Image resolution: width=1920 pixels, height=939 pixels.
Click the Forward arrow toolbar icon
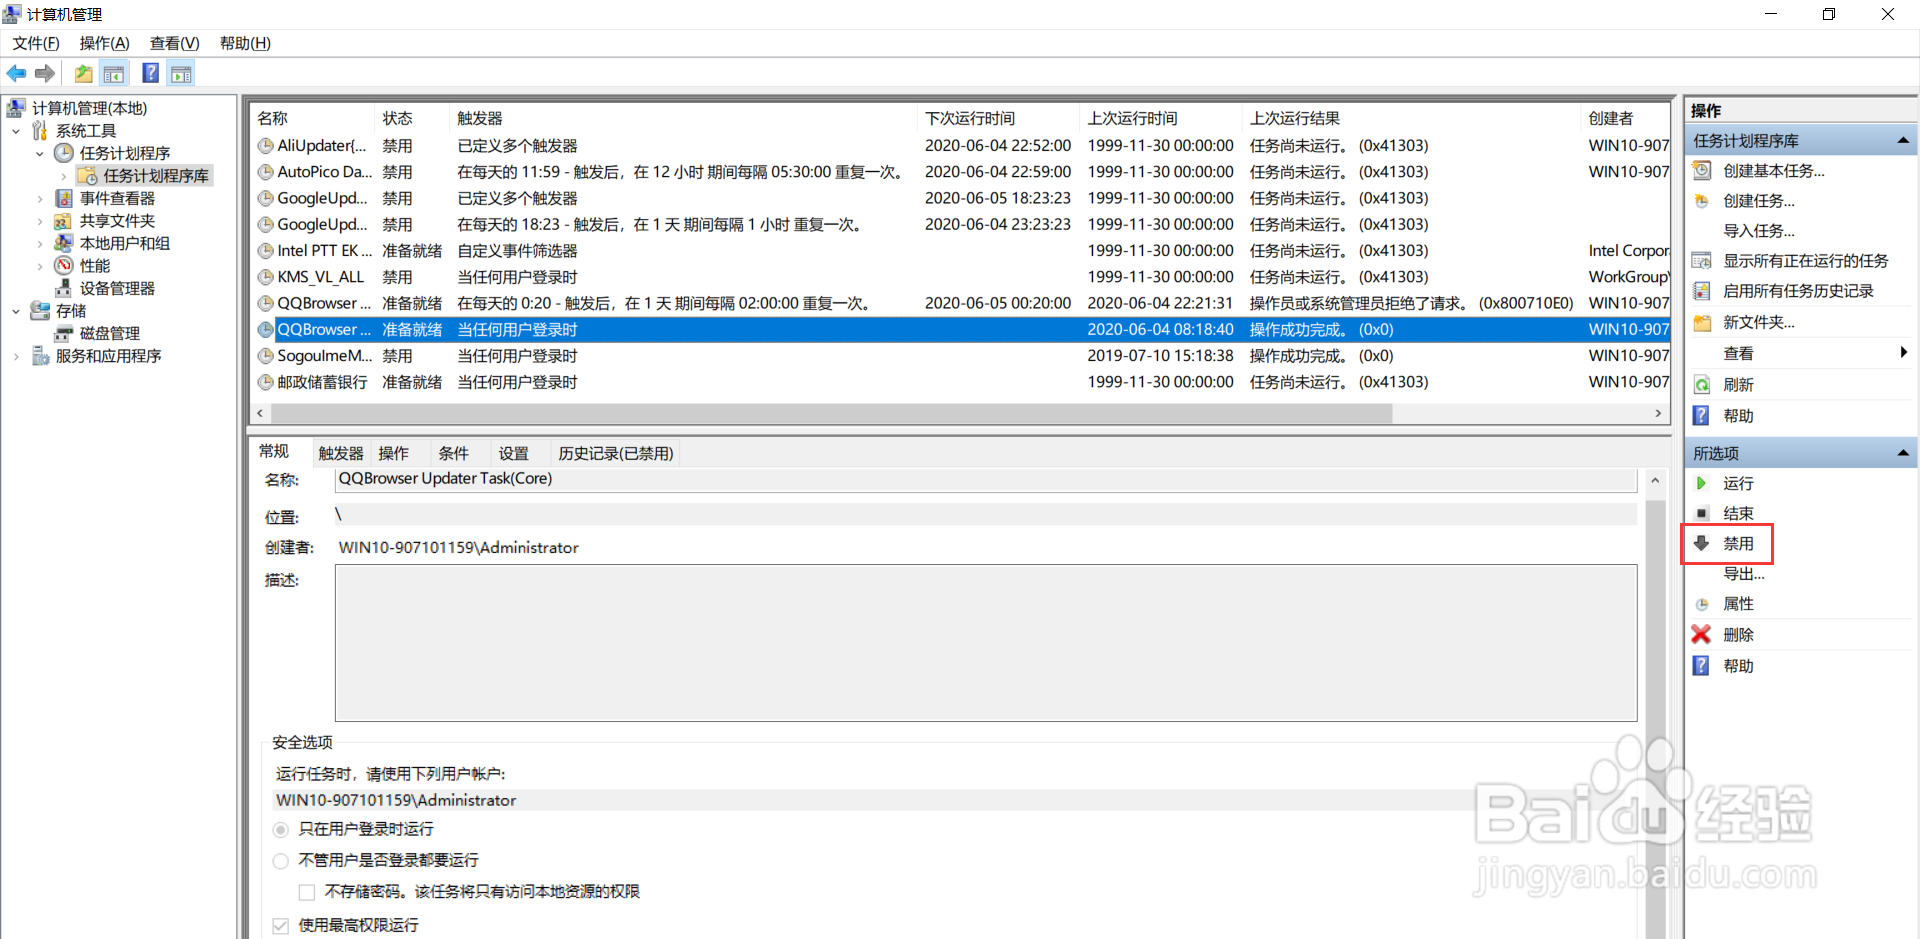tap(45, 73)
